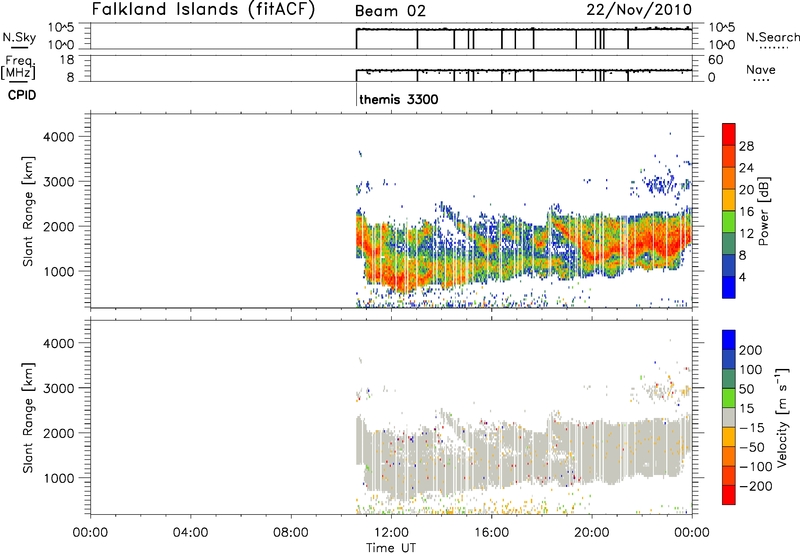Click the 'Velocity [m s⁻¹]' color bar label
Image resolution: width=800 pixels, height=554 pixels.
pyautogui.click(x=782, y=417)
